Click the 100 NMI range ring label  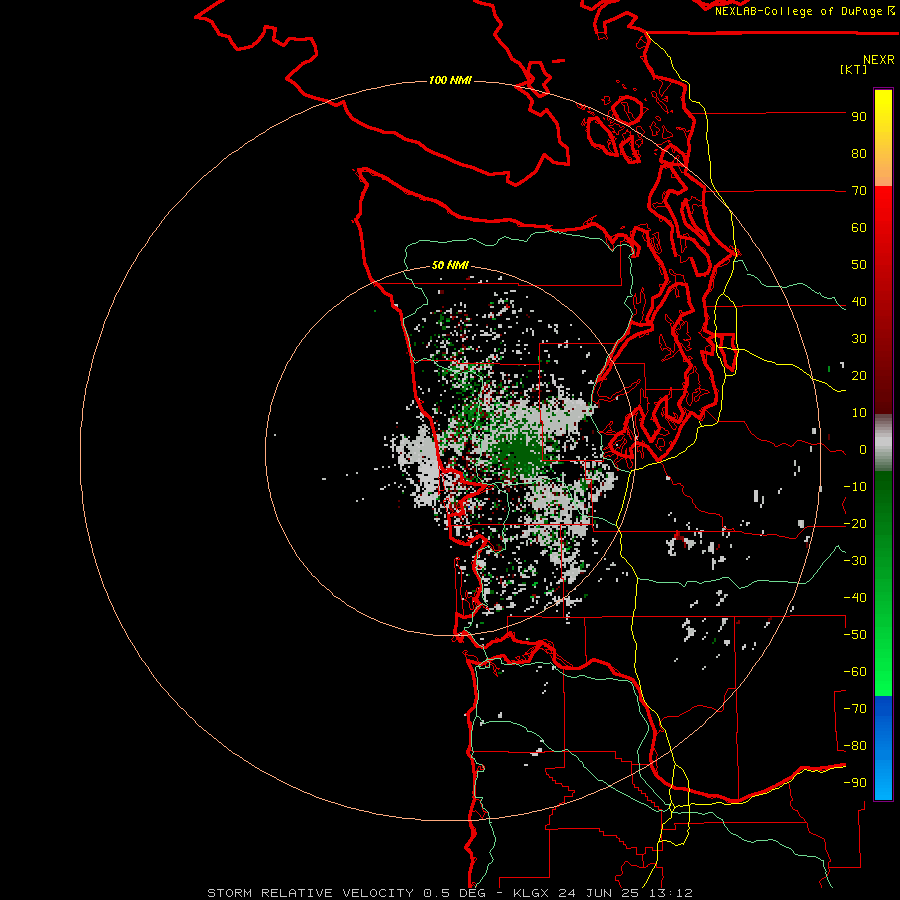tap(450, 80)
